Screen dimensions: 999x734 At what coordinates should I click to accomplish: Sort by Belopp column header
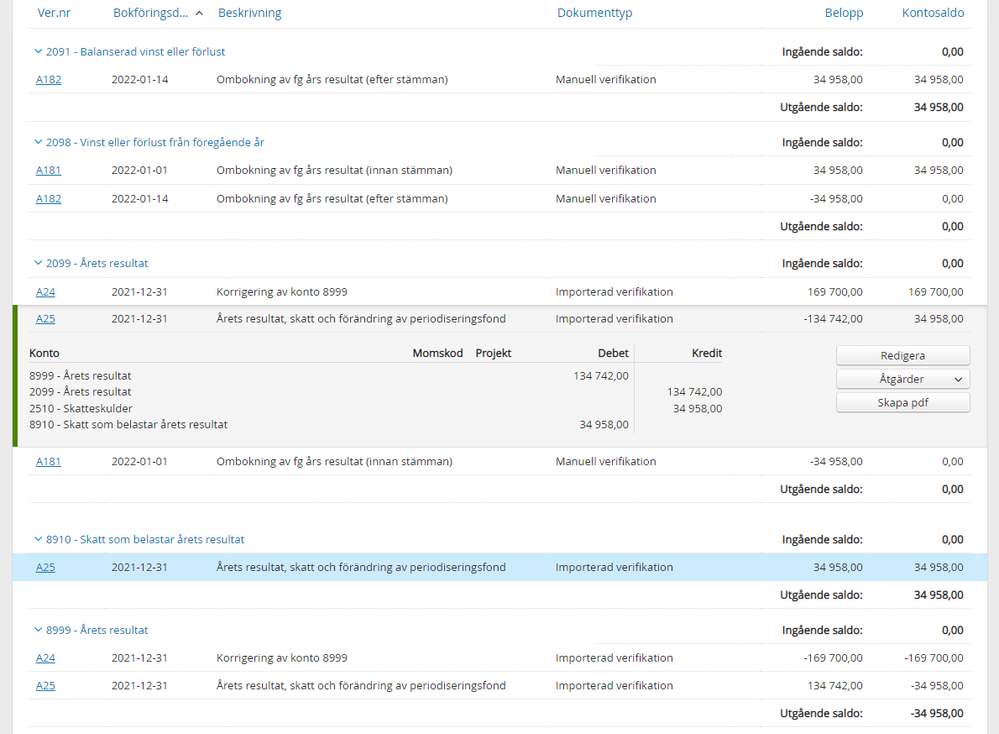coord(843,13)
